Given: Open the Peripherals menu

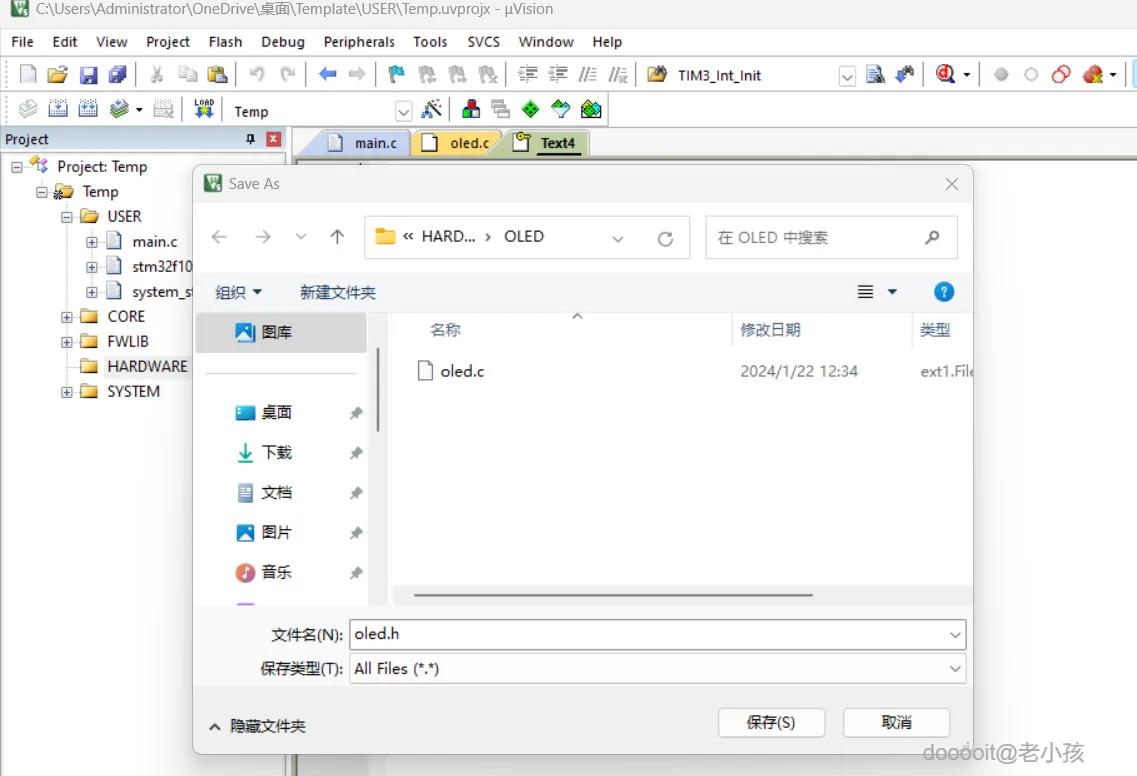Looking at the screenshot, I should (x=359, y=42).
